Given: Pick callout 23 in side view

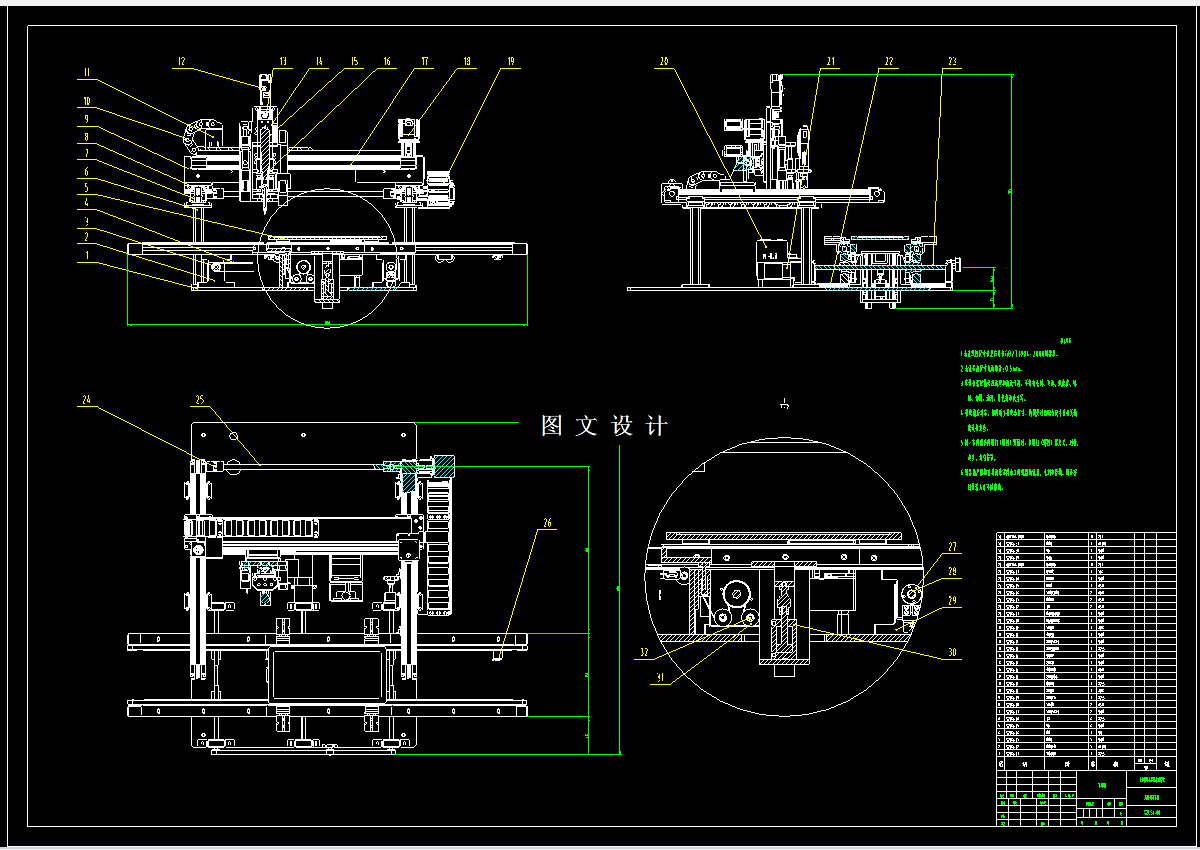Looking at the screenshot, I should 952,61.
